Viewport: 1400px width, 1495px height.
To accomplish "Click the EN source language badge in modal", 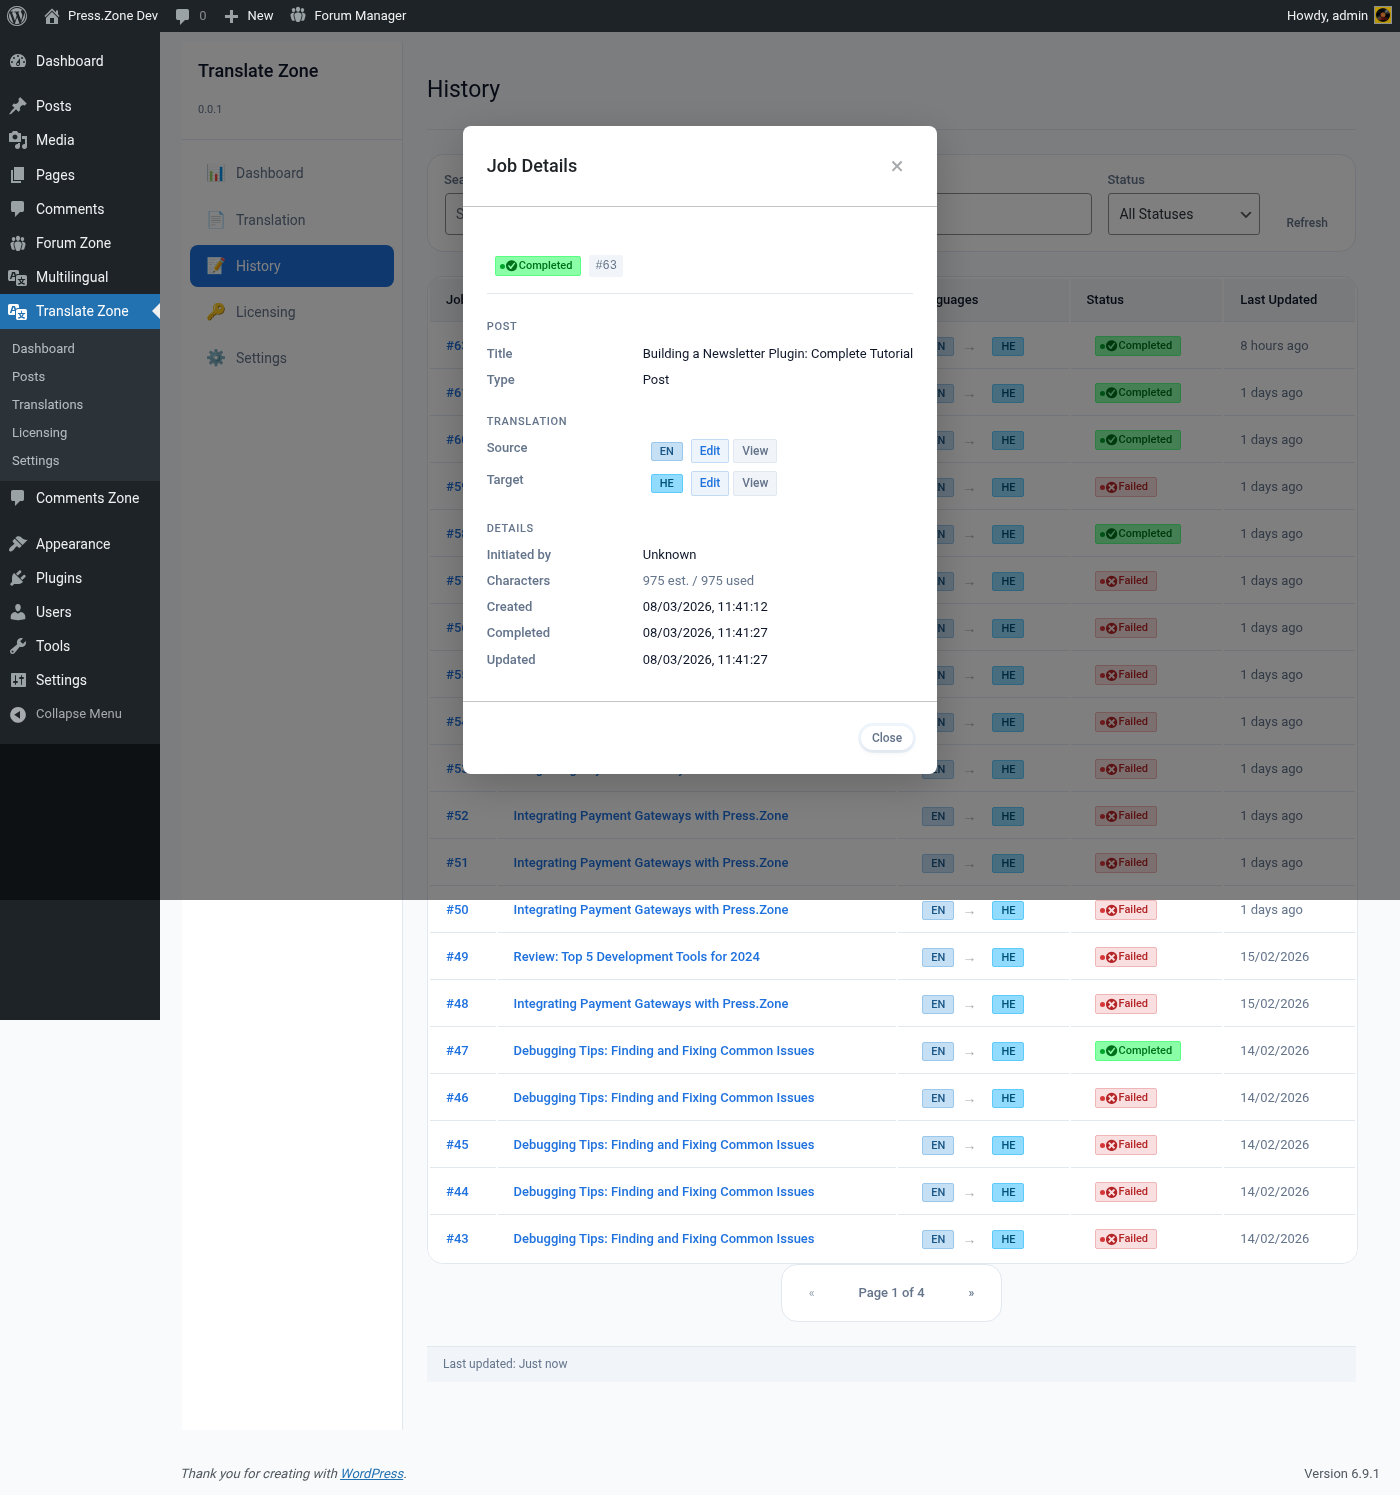I will tap(667, 451).
